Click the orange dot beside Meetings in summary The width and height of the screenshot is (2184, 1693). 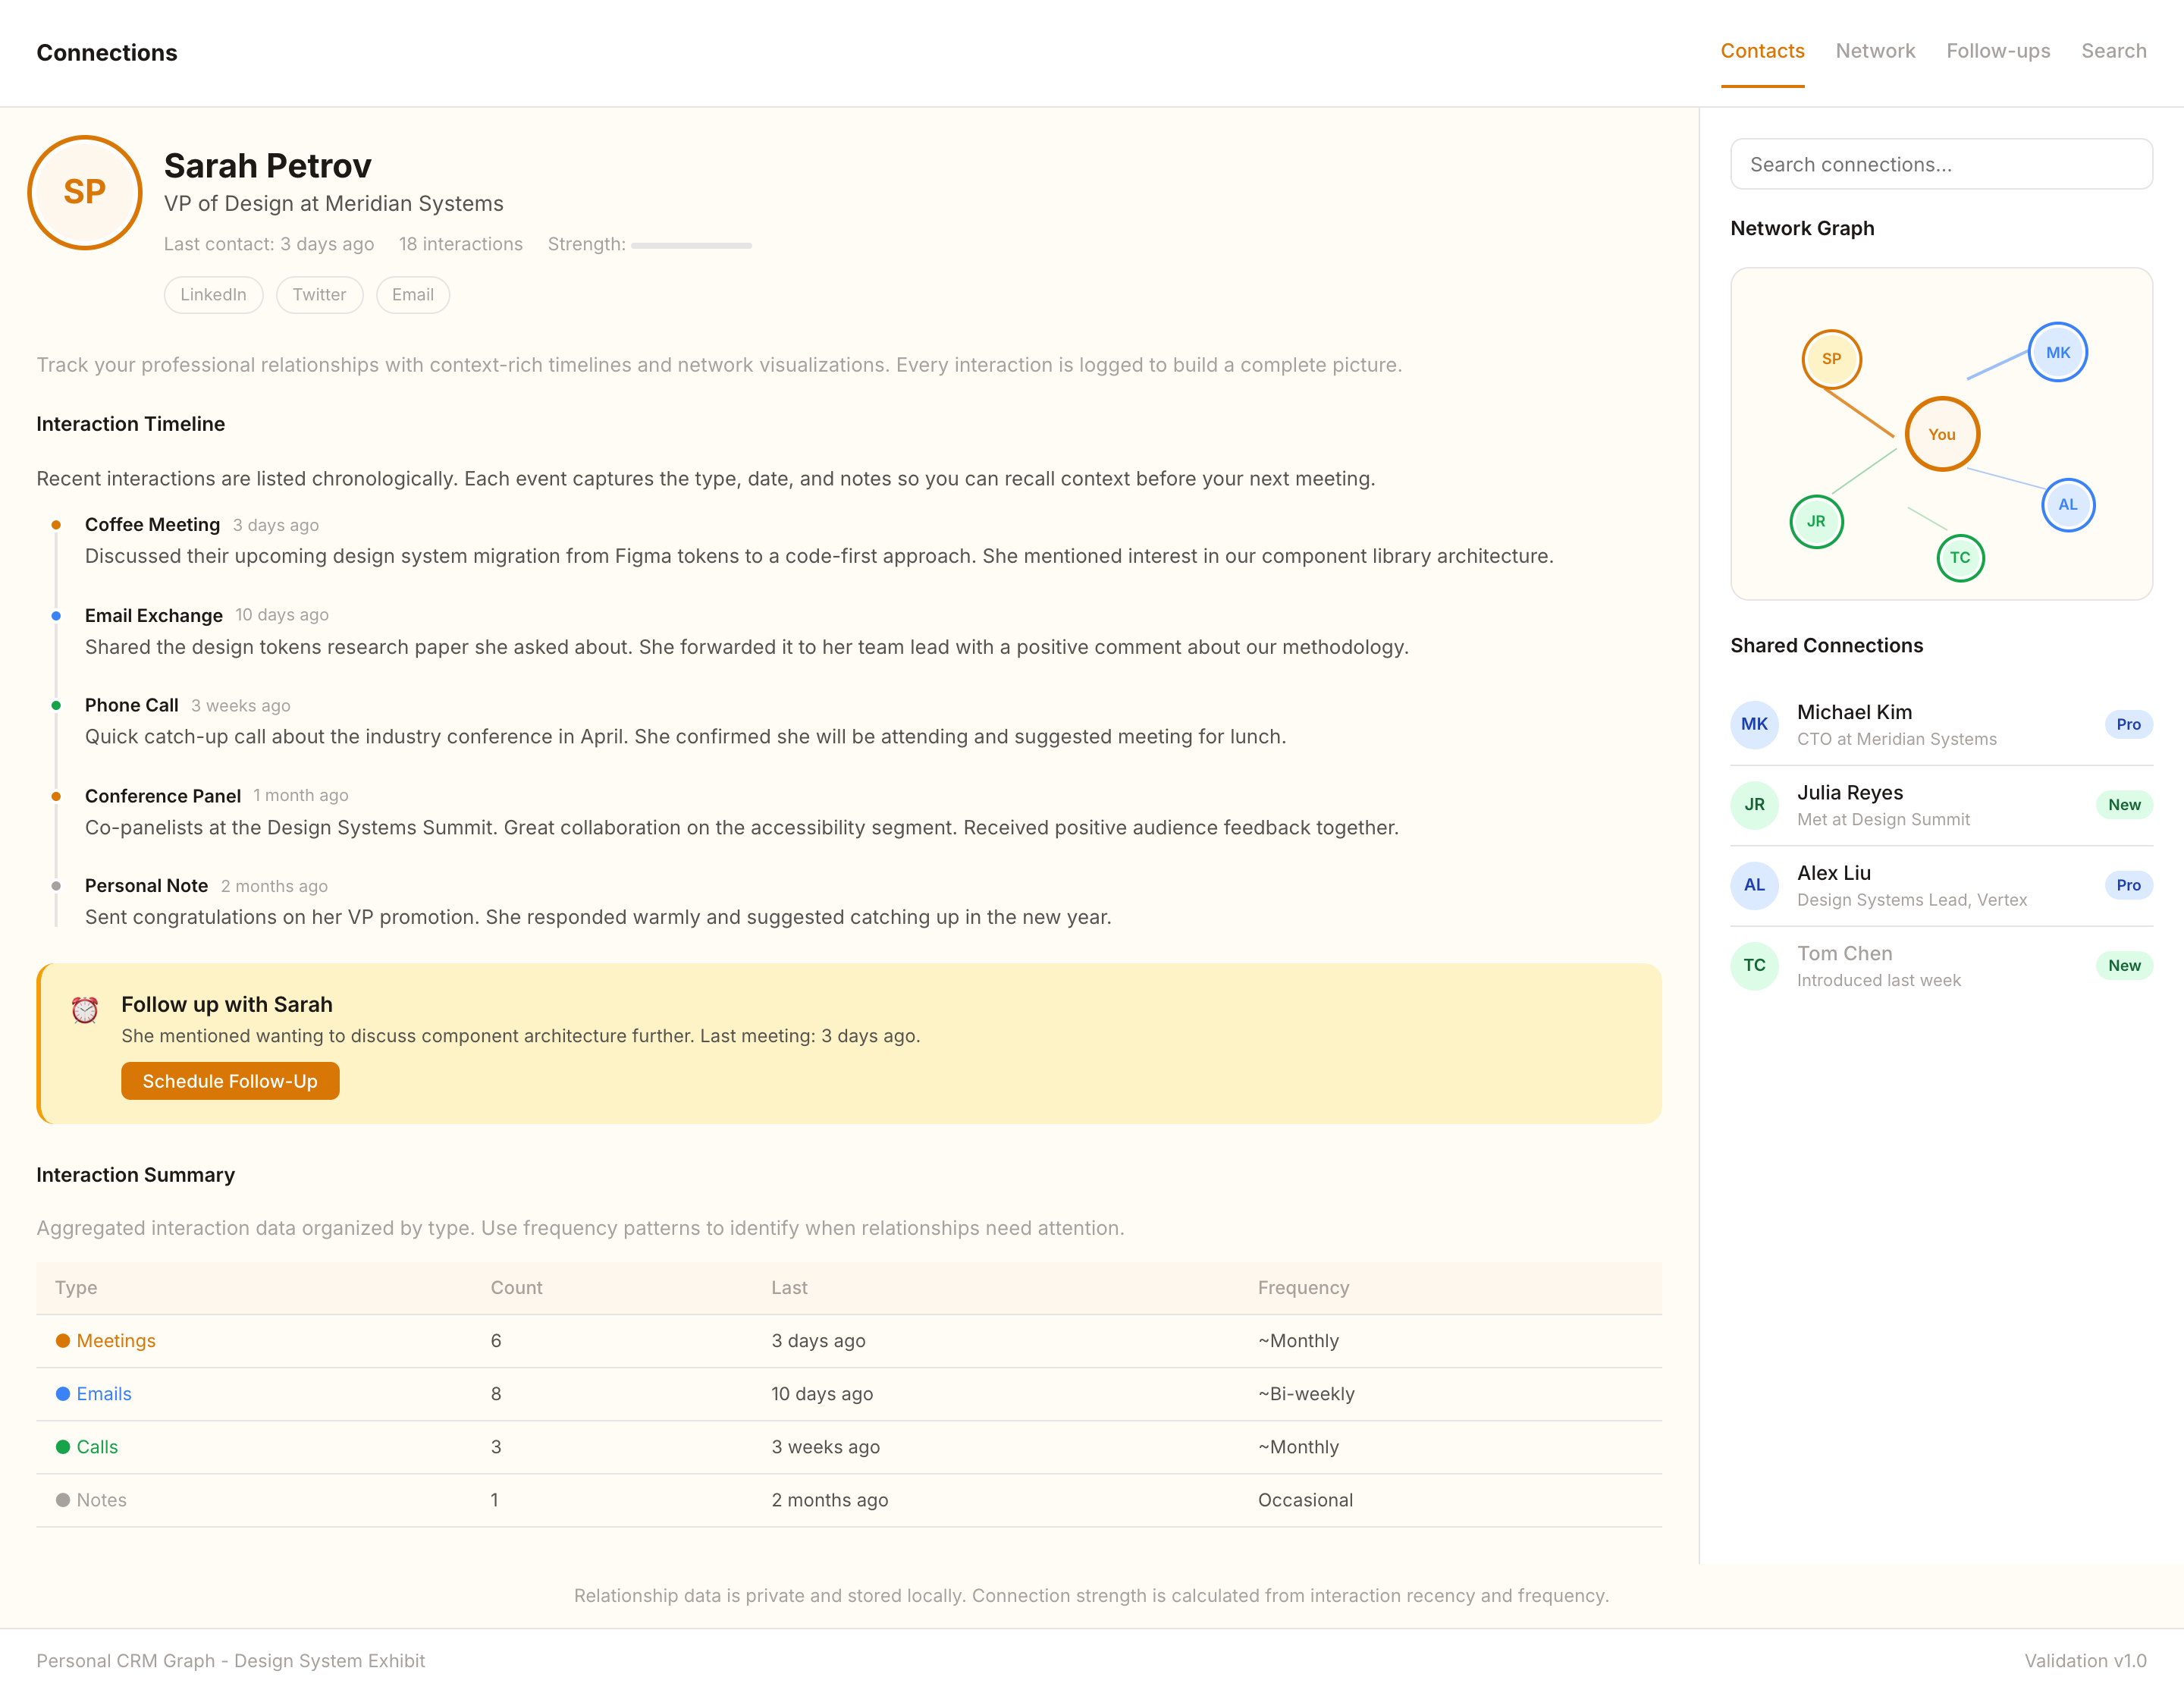(x=64, y=1340)
